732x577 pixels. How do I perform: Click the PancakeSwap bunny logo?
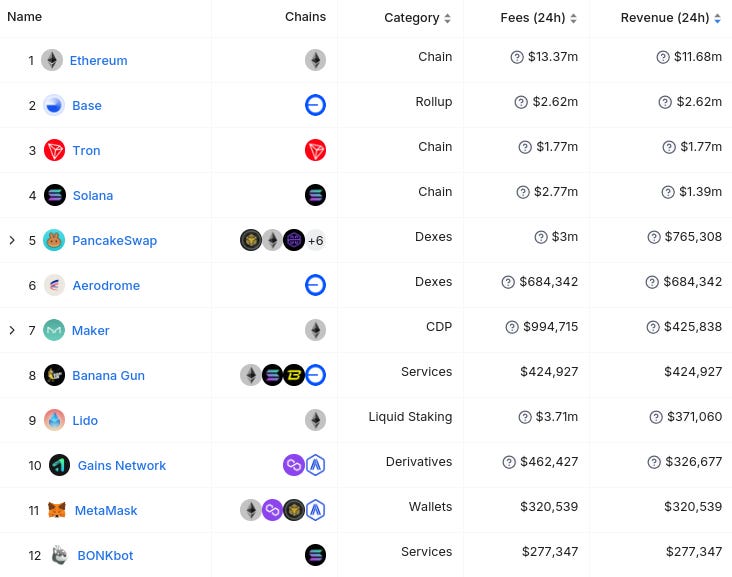[x=54, y=240]
